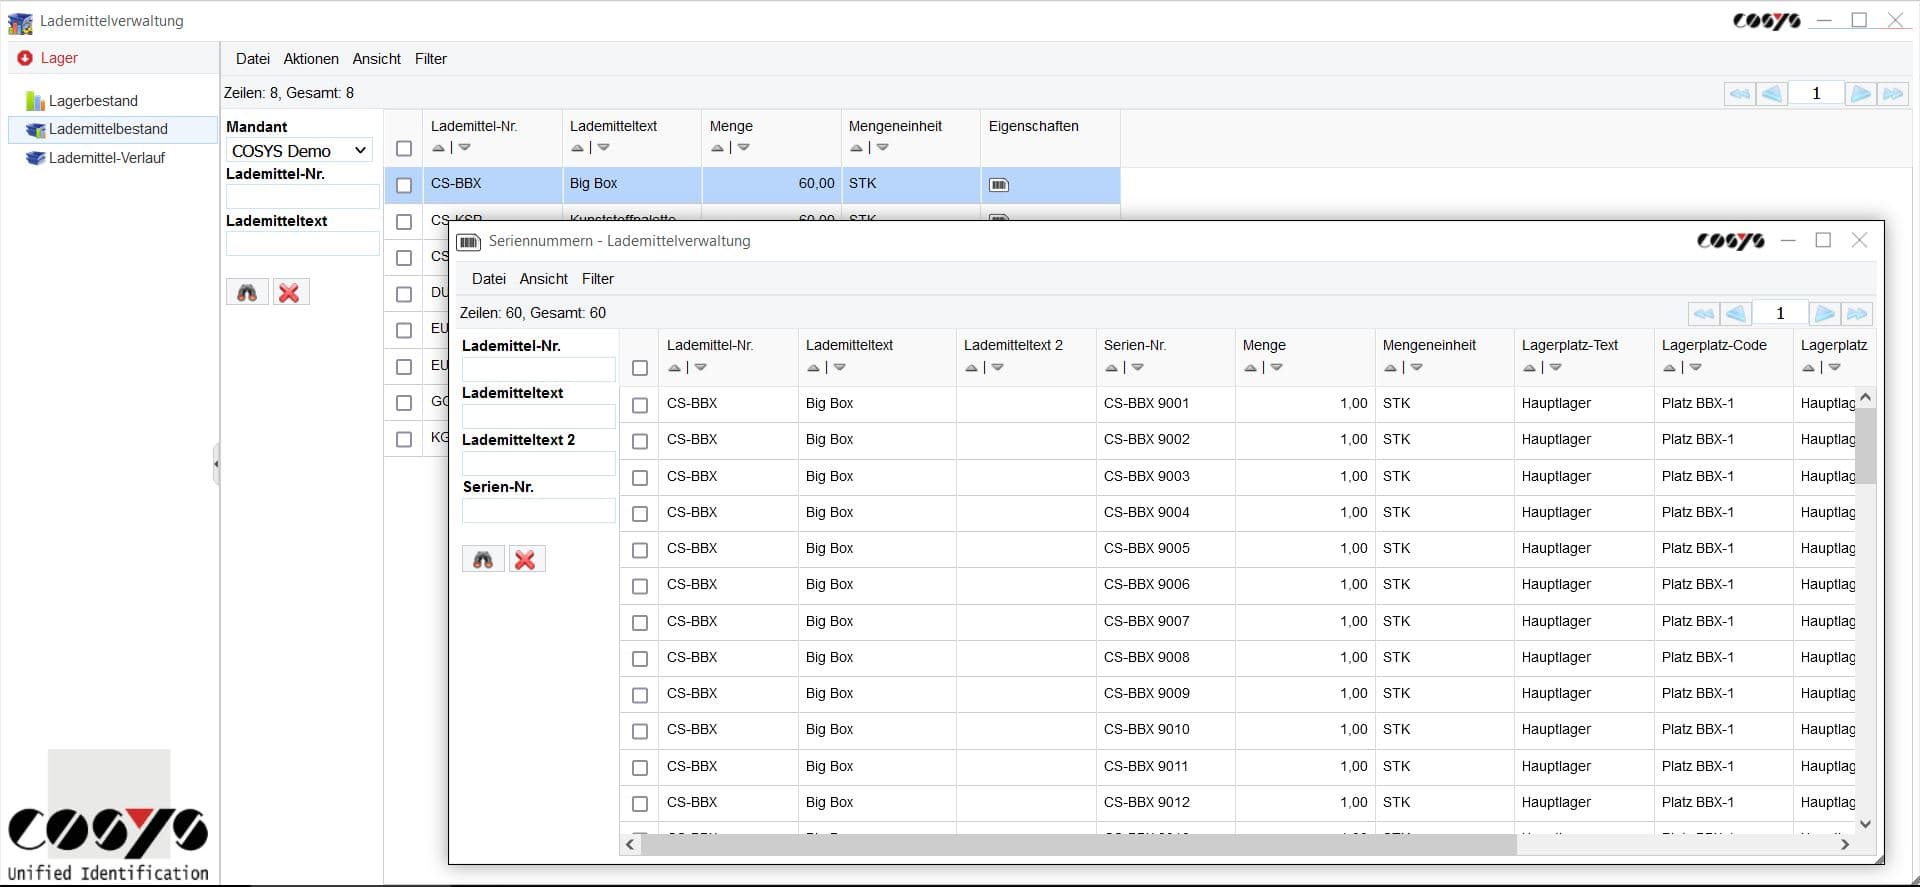1920x887 pixels.
Task: Go to previous page in main window
Action: (x=1772, y=94)
